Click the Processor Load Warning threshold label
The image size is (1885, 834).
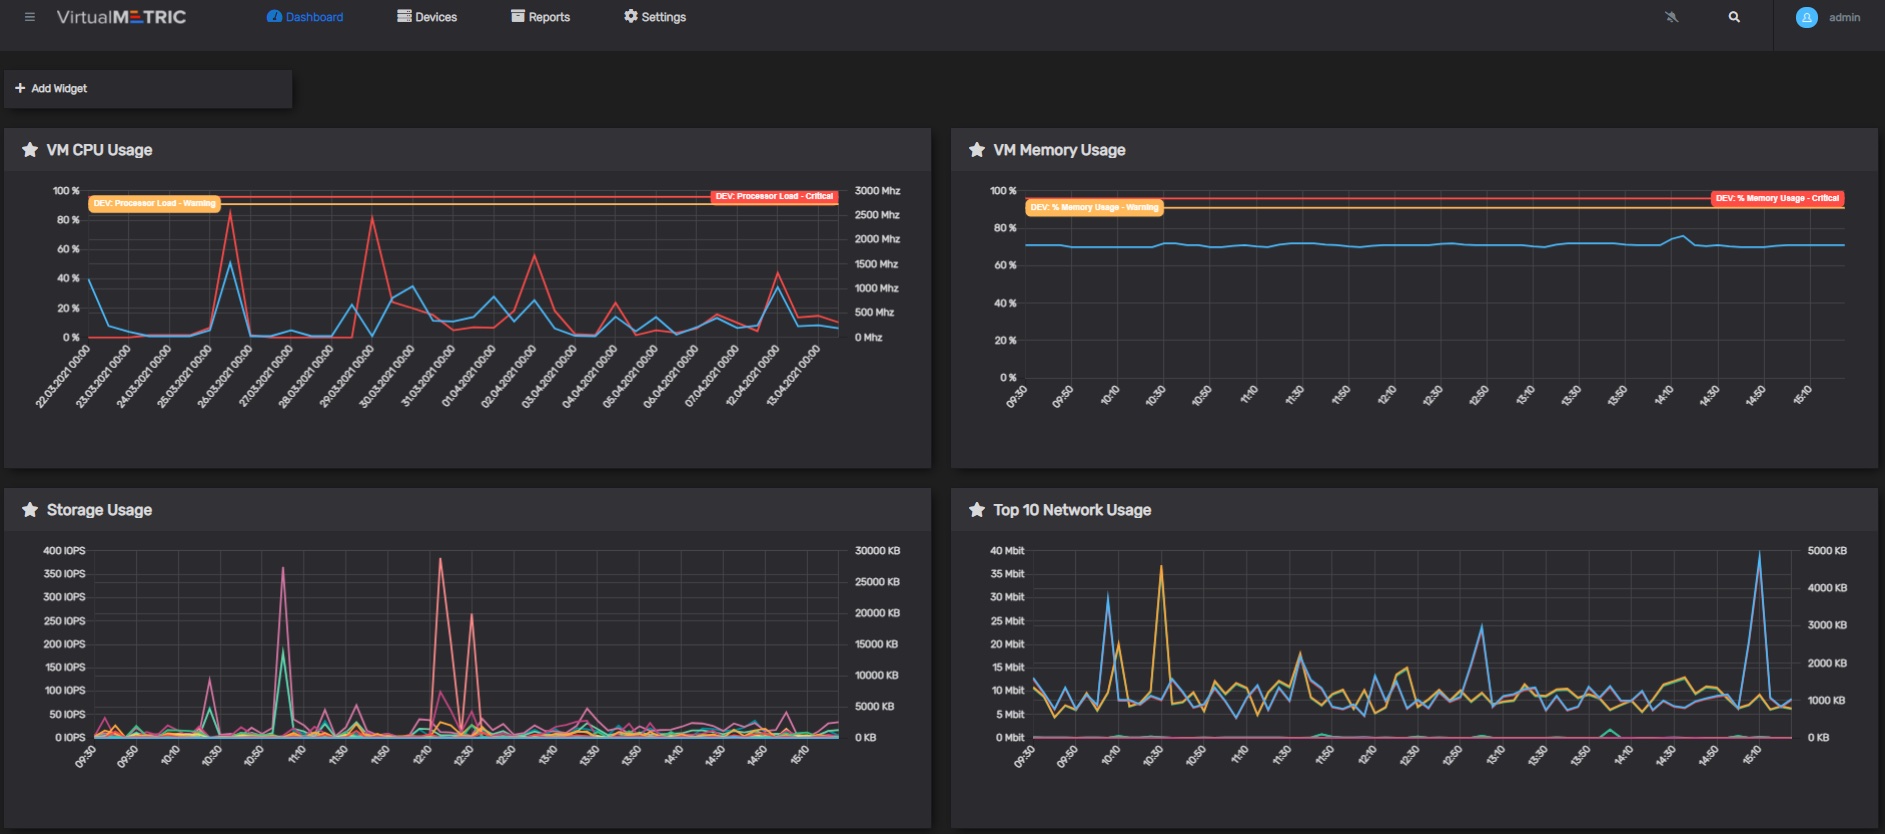click(154, 203)
